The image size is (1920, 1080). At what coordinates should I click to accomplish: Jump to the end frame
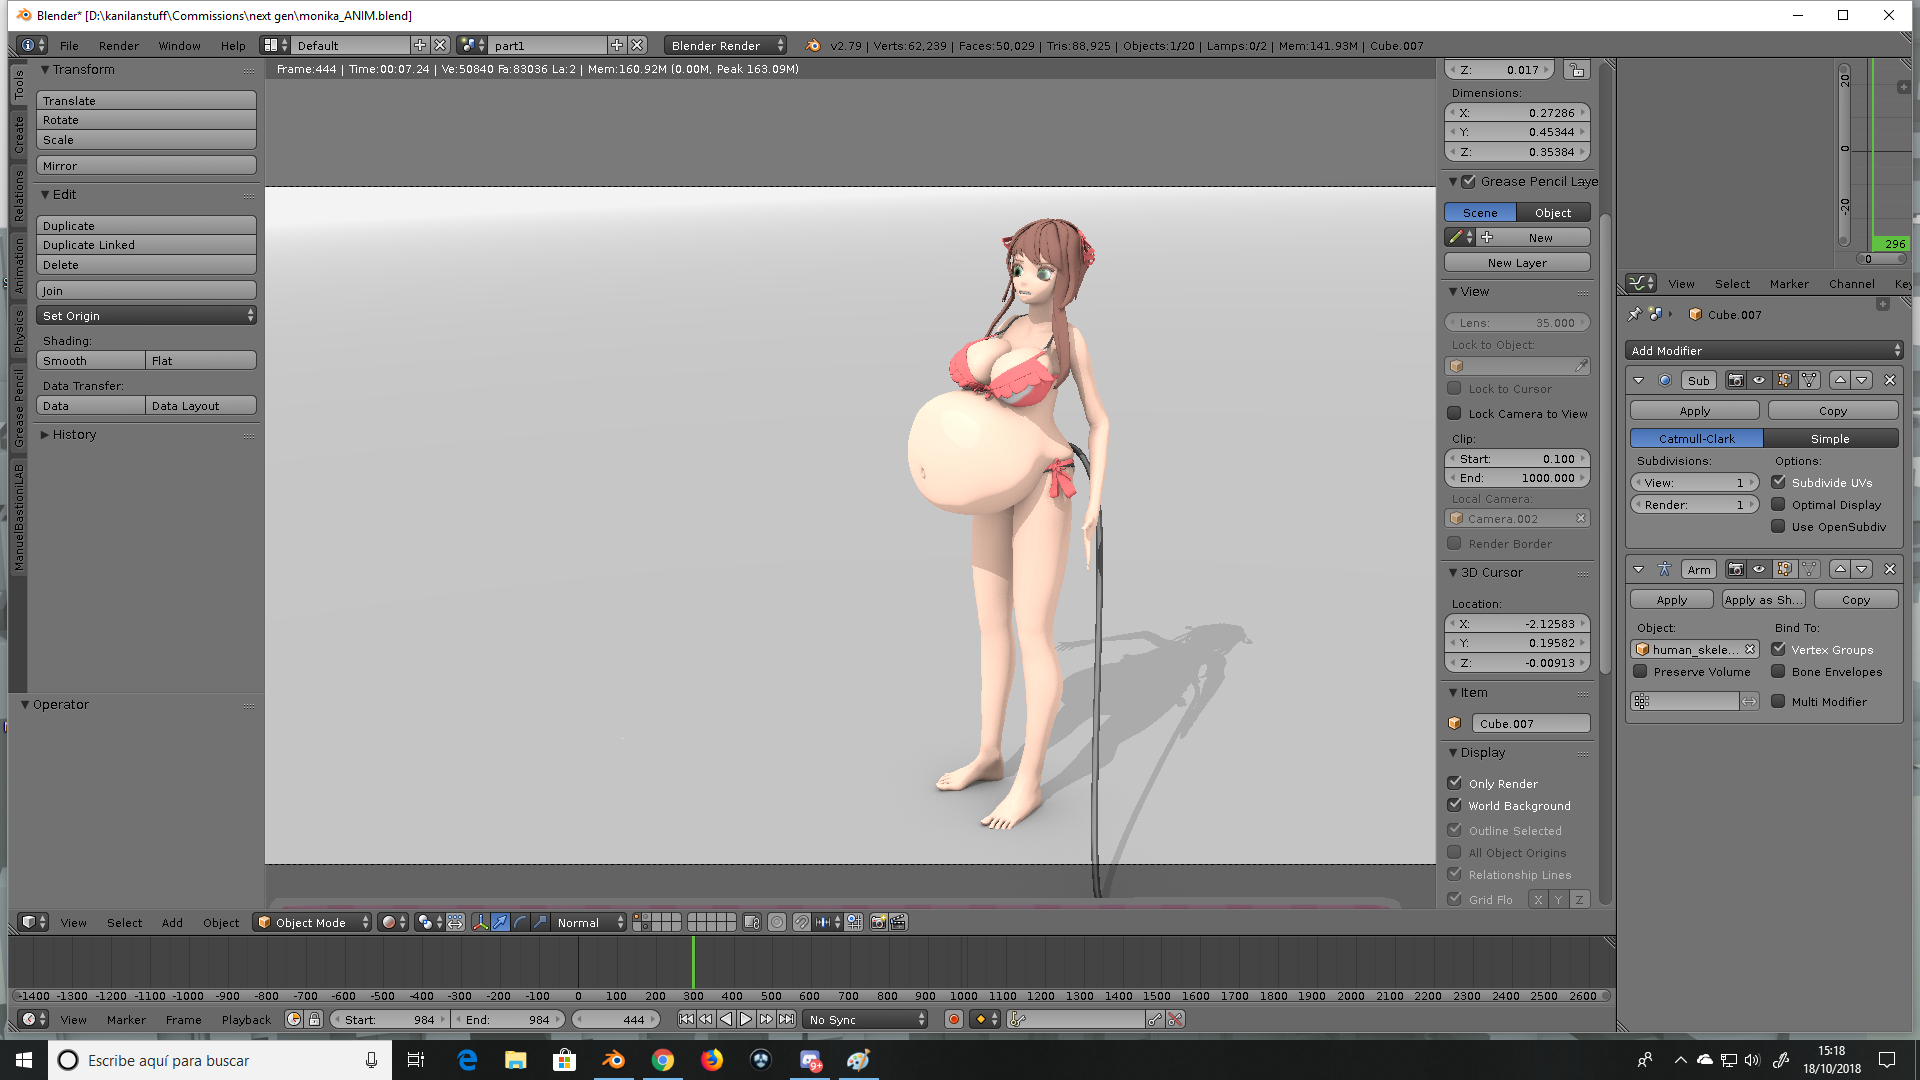787,1019
